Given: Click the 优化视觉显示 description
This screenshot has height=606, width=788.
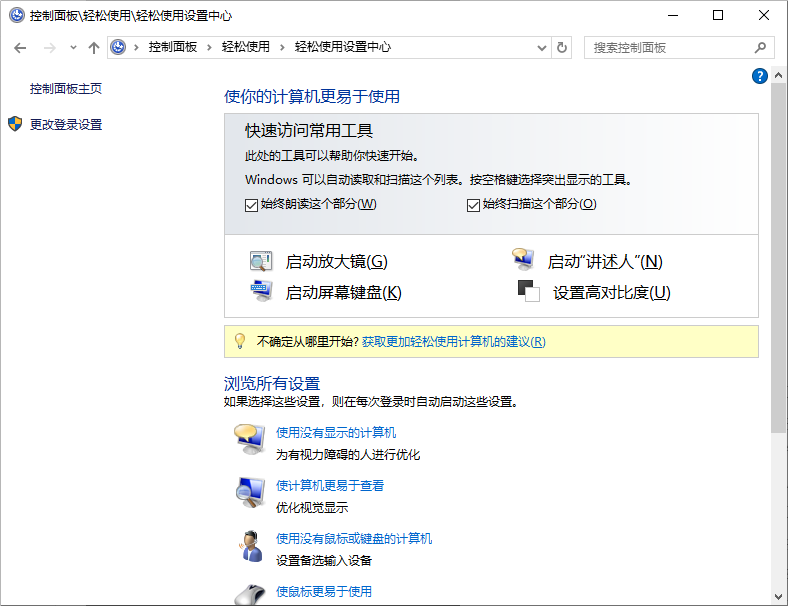Looking at the screenshot, I should coord(312,508).
